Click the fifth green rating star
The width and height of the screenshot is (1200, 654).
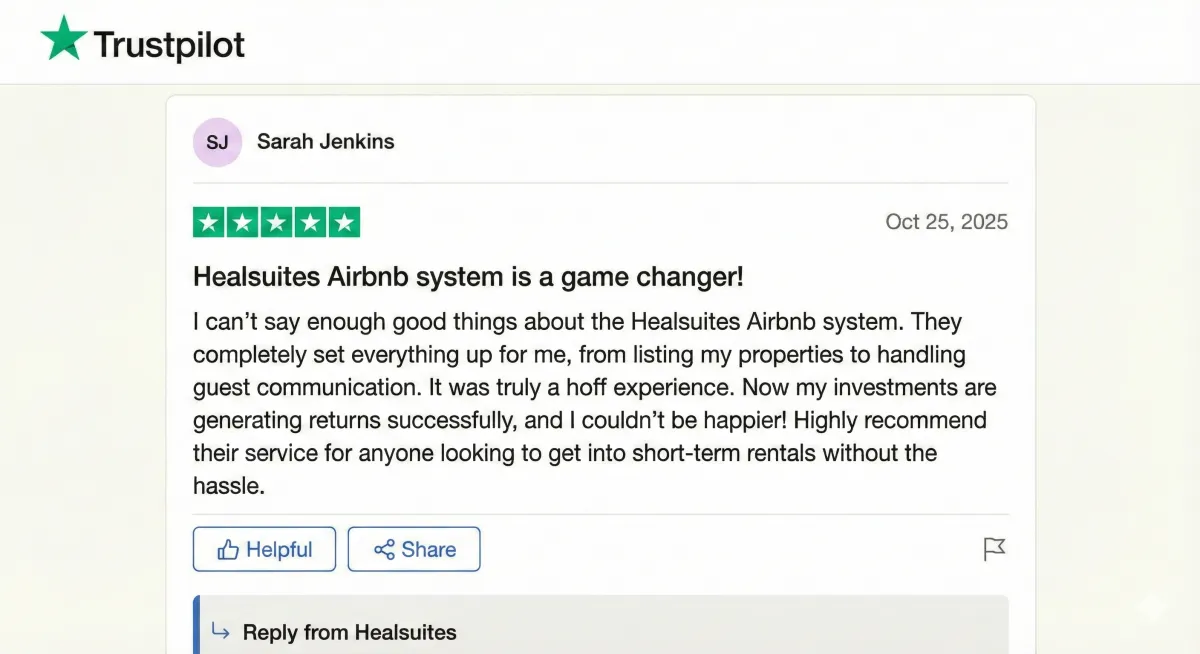(x=344, y=222)
